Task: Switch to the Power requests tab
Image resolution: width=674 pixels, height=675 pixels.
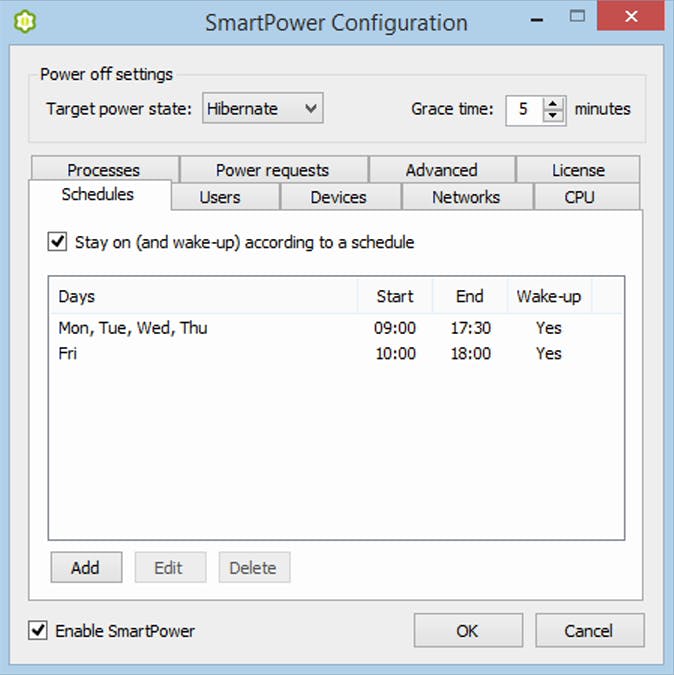Action: tap(273, 170)
